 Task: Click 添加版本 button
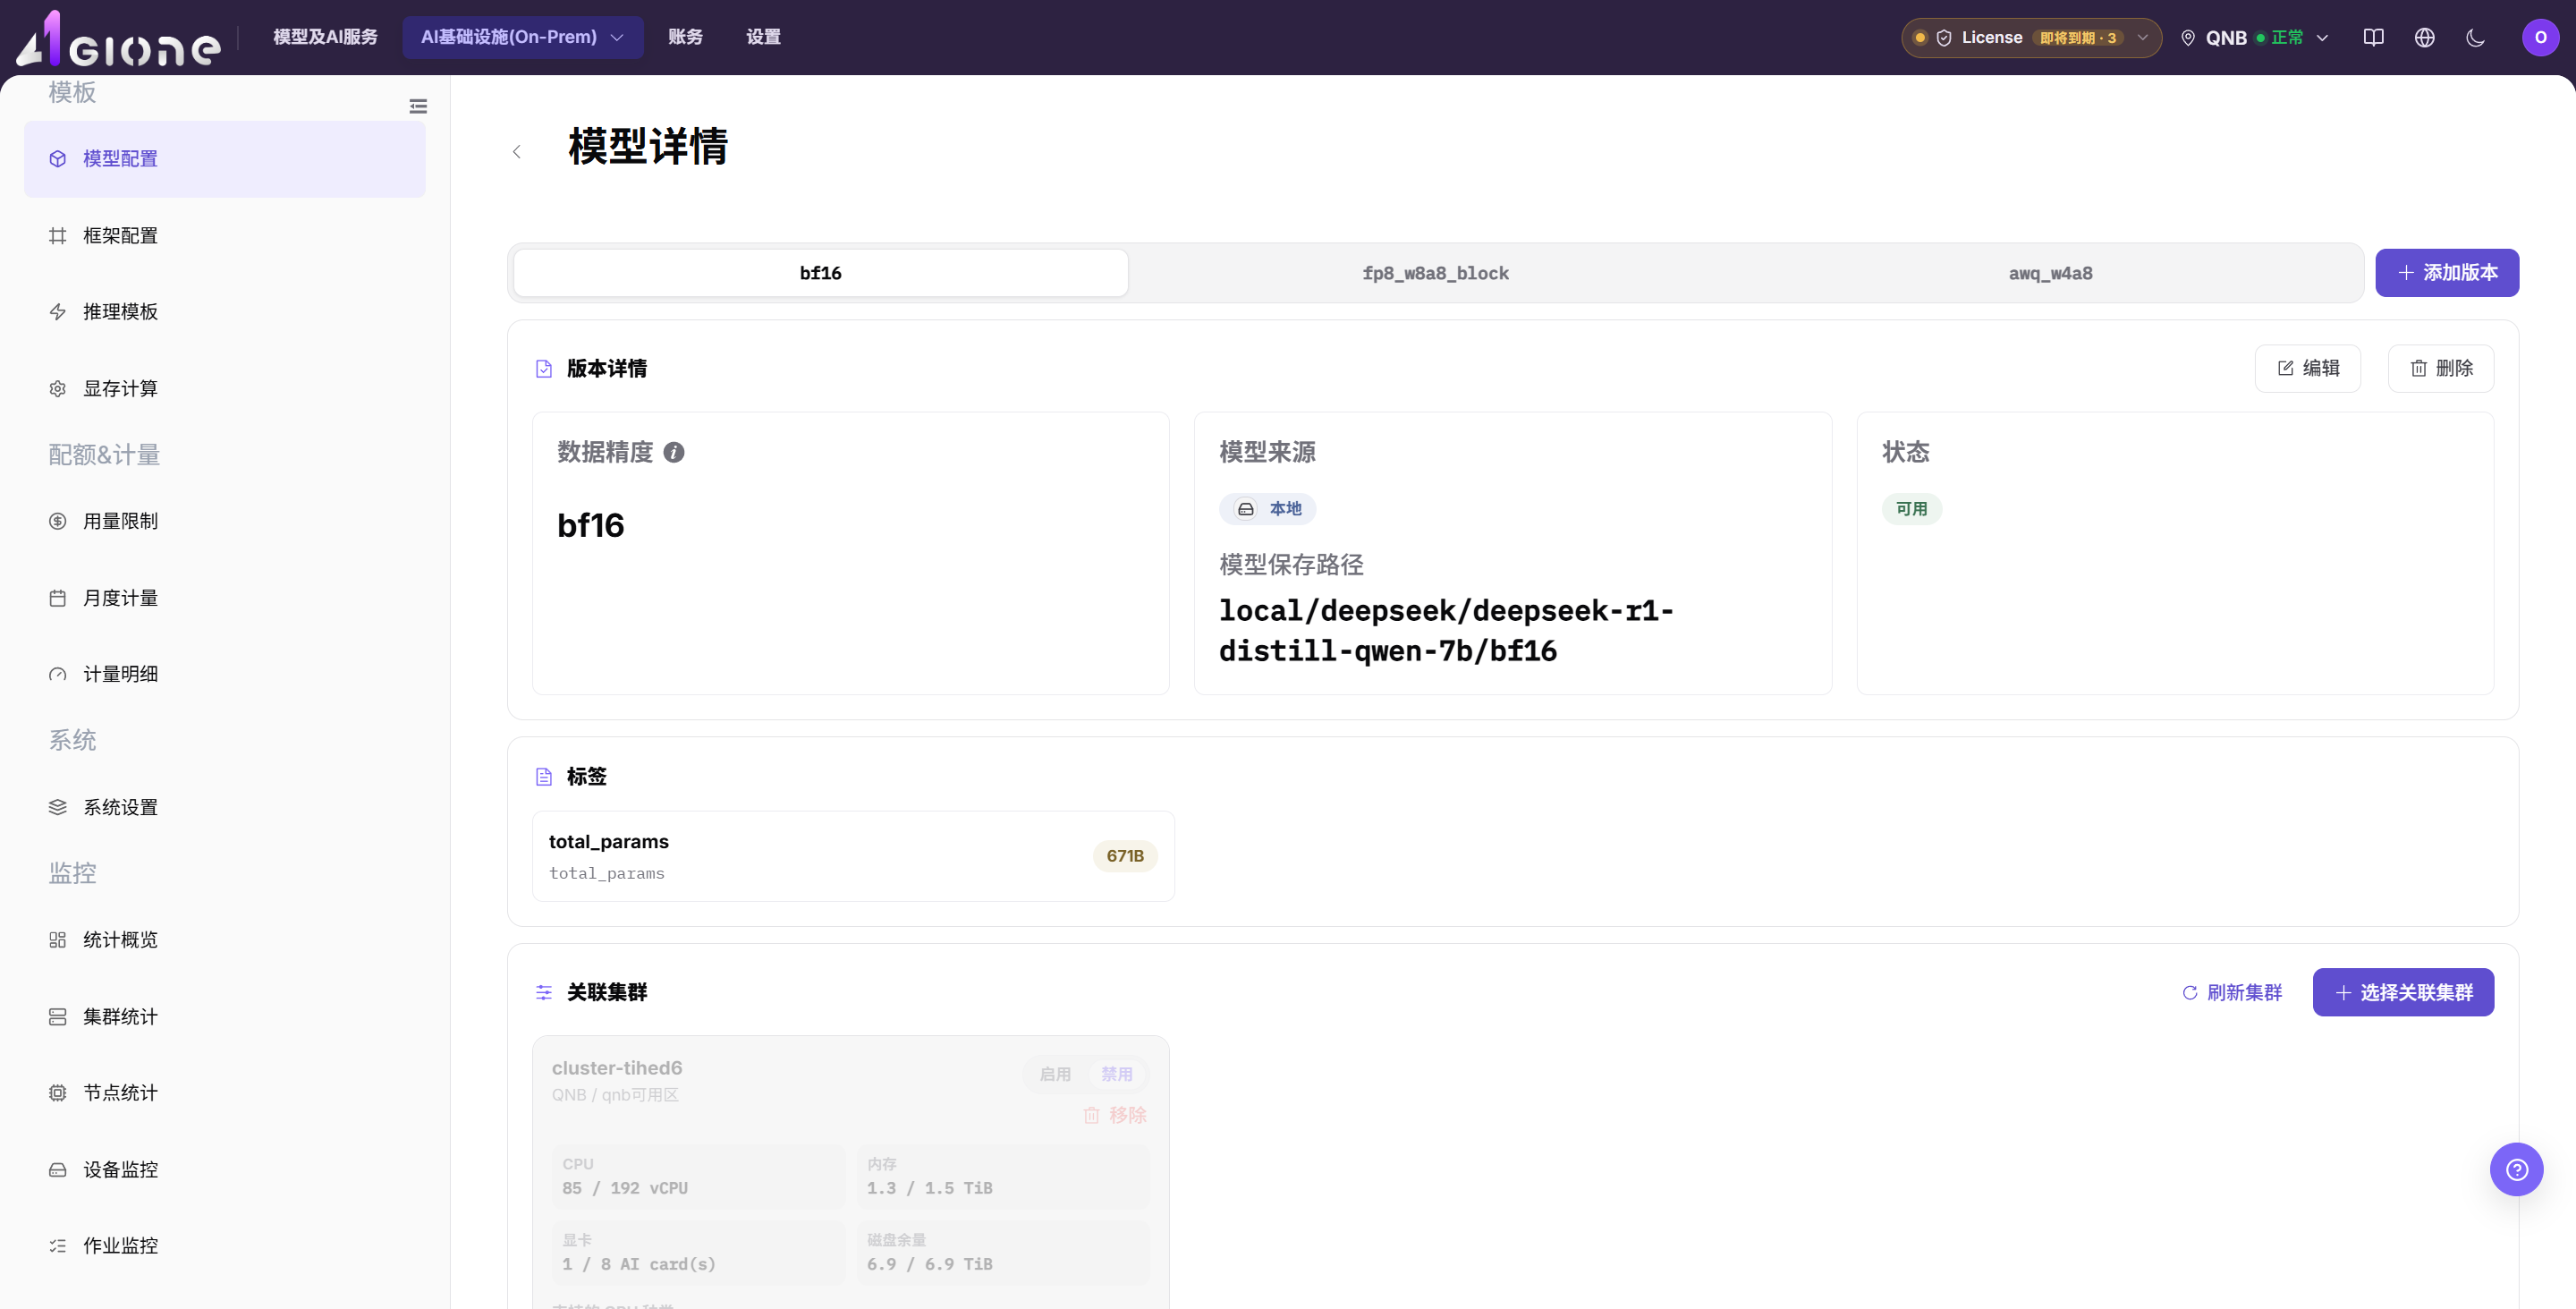click(2447, 273)
